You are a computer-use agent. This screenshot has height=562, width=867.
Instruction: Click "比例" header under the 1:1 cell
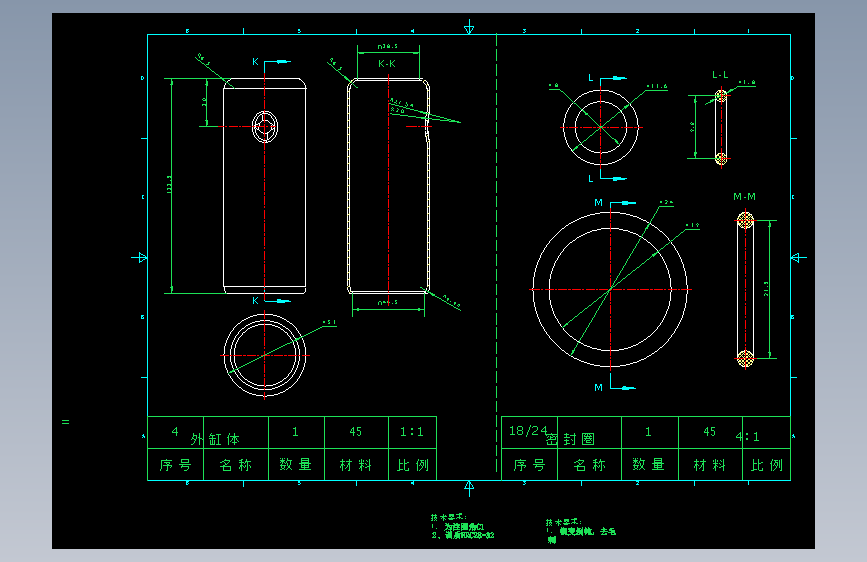412,465
